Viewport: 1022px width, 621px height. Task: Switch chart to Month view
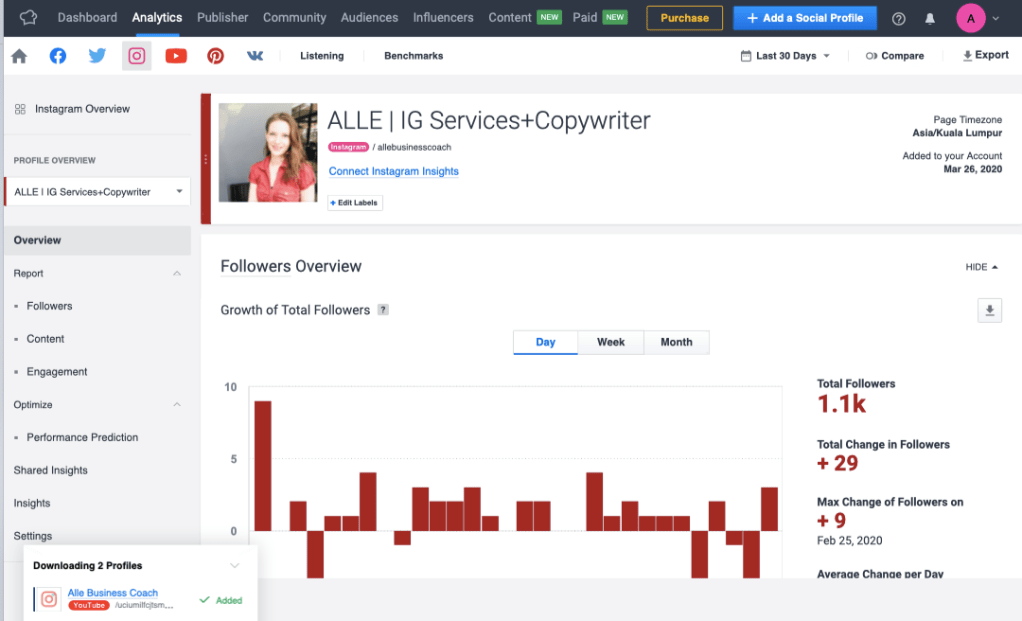coord(676,342)
